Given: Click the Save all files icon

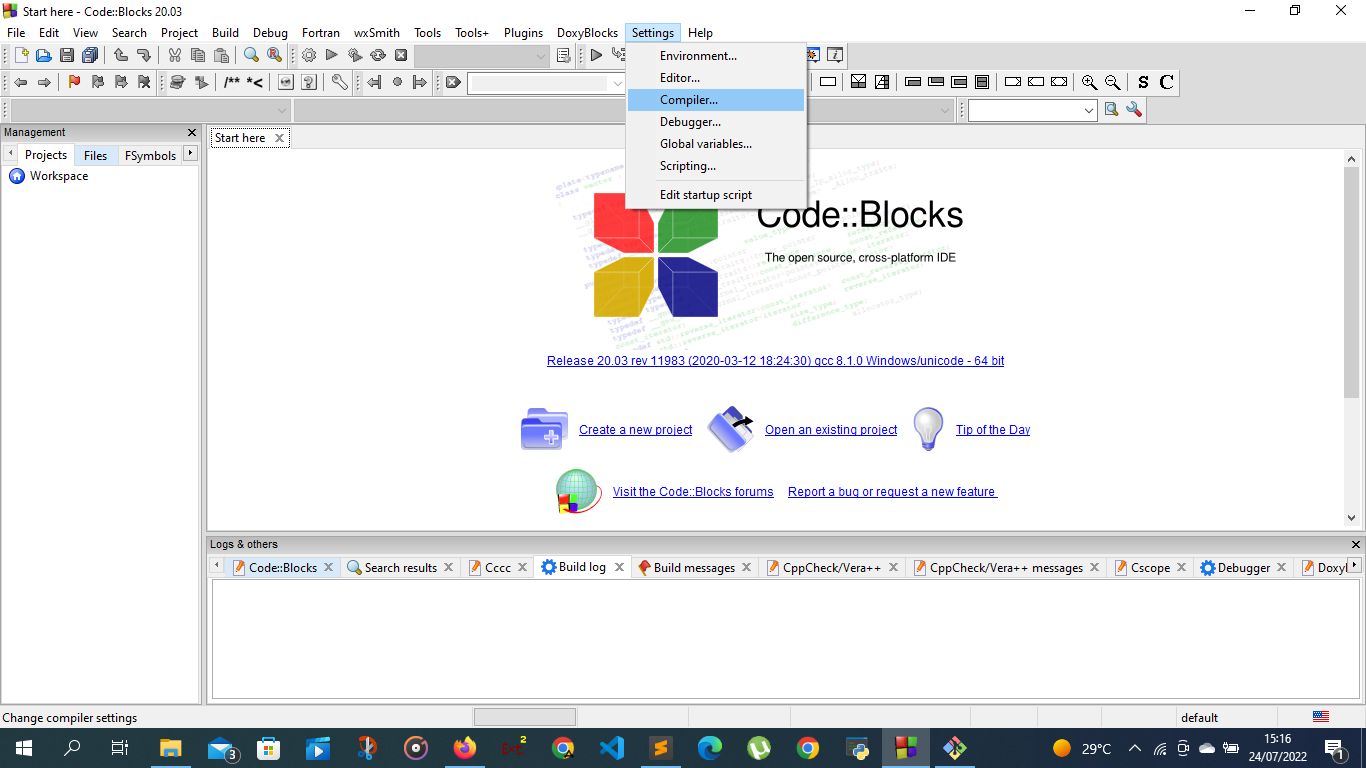Looking at the screenshot, I should pos(91,55).
